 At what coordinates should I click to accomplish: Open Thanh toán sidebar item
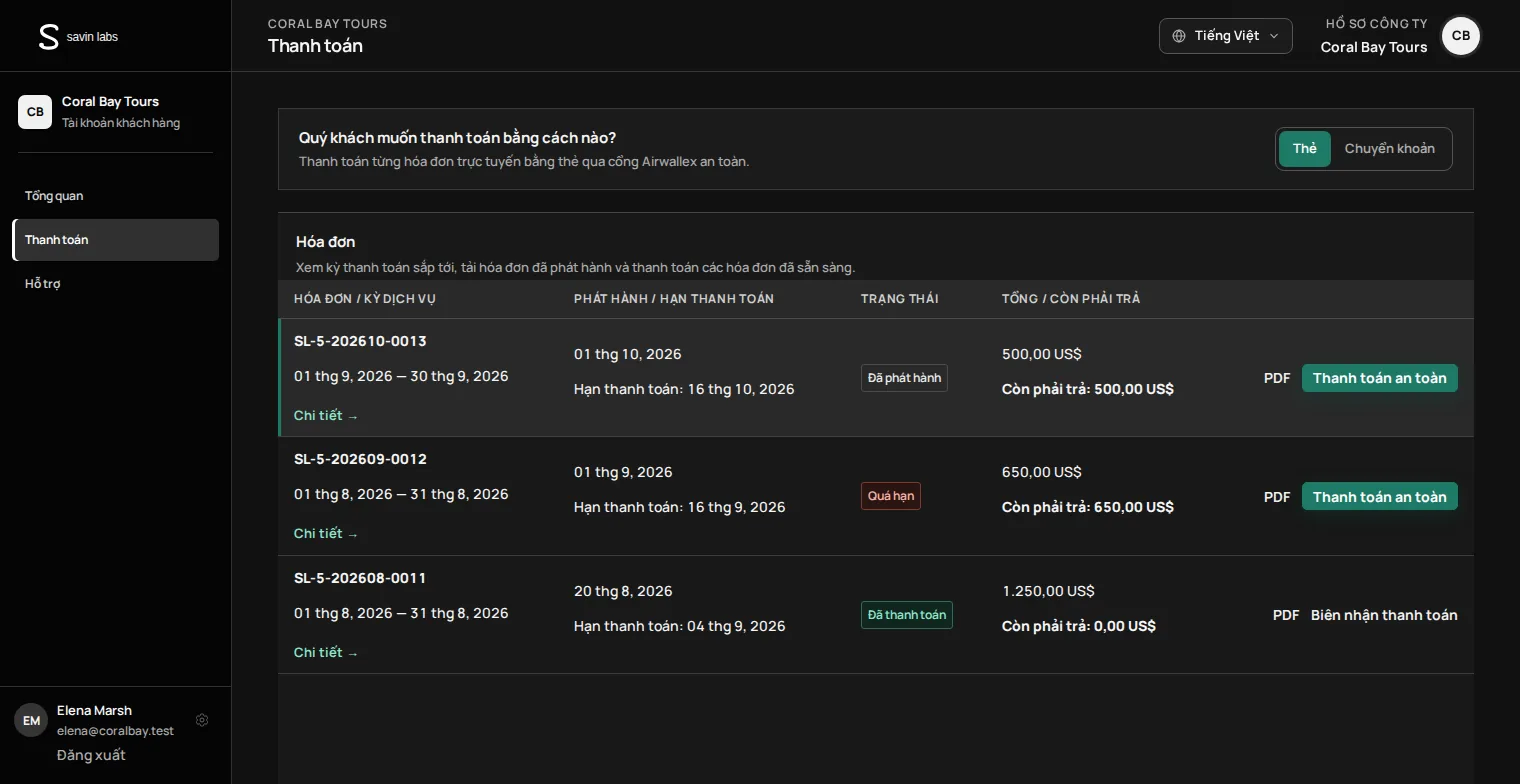[x=115, y=240]
